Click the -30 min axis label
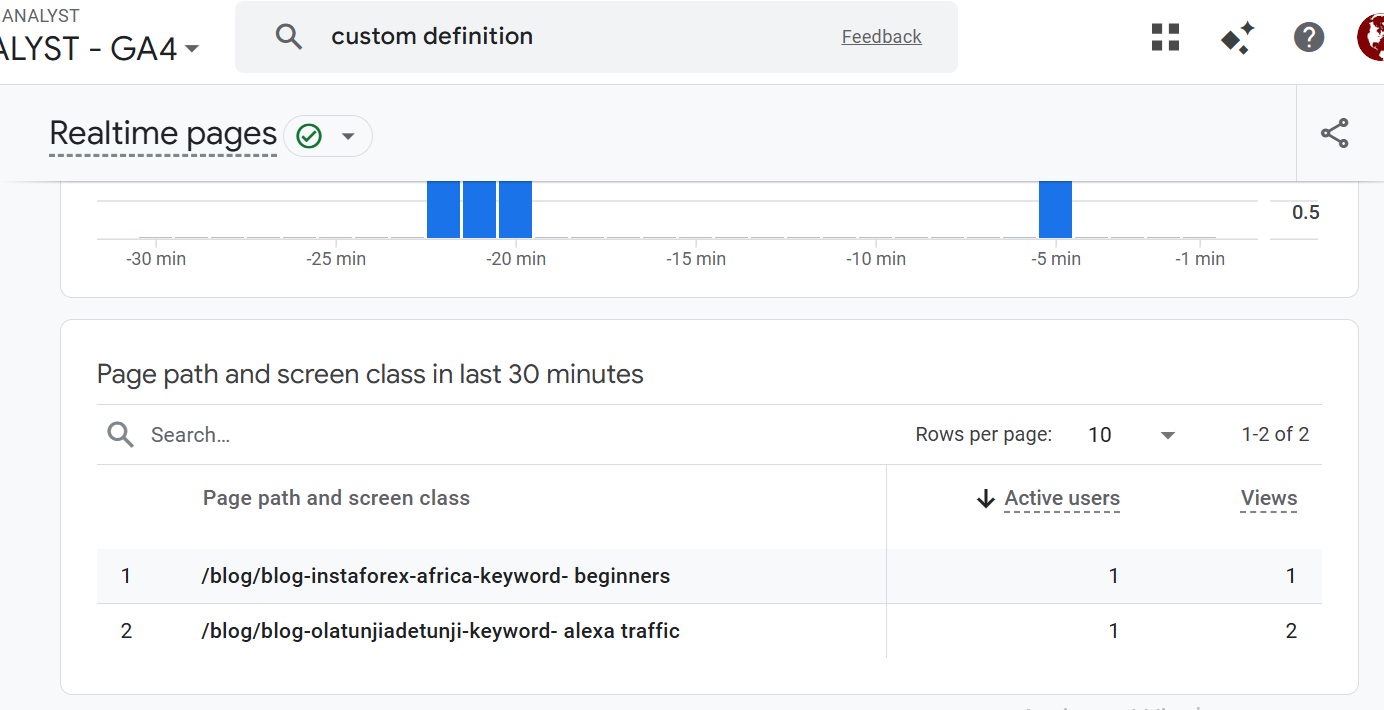 coord(156,259)
